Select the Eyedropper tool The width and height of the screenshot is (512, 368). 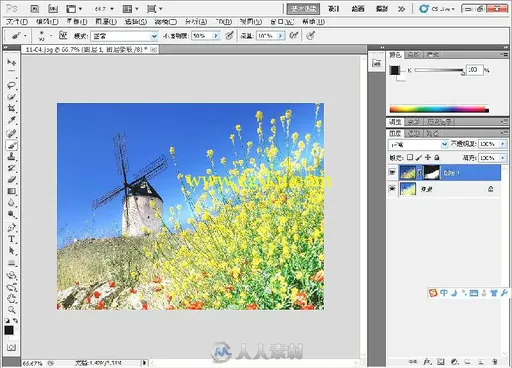tap(12, 120)
